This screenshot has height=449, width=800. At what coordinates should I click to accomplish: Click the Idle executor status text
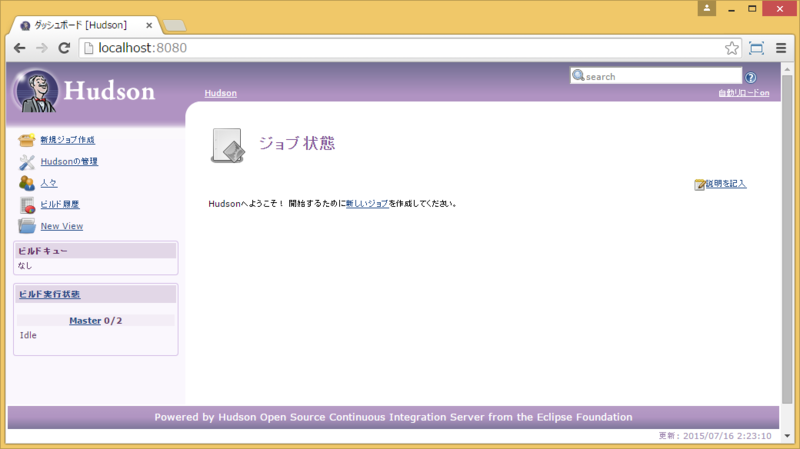28,335
